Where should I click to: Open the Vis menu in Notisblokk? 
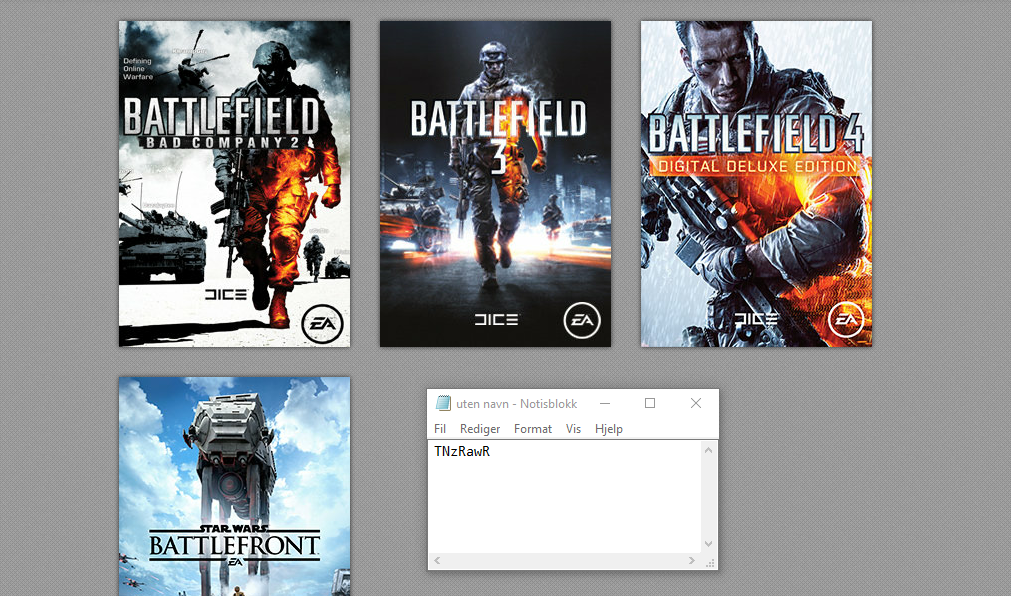[x=573, y=429]
